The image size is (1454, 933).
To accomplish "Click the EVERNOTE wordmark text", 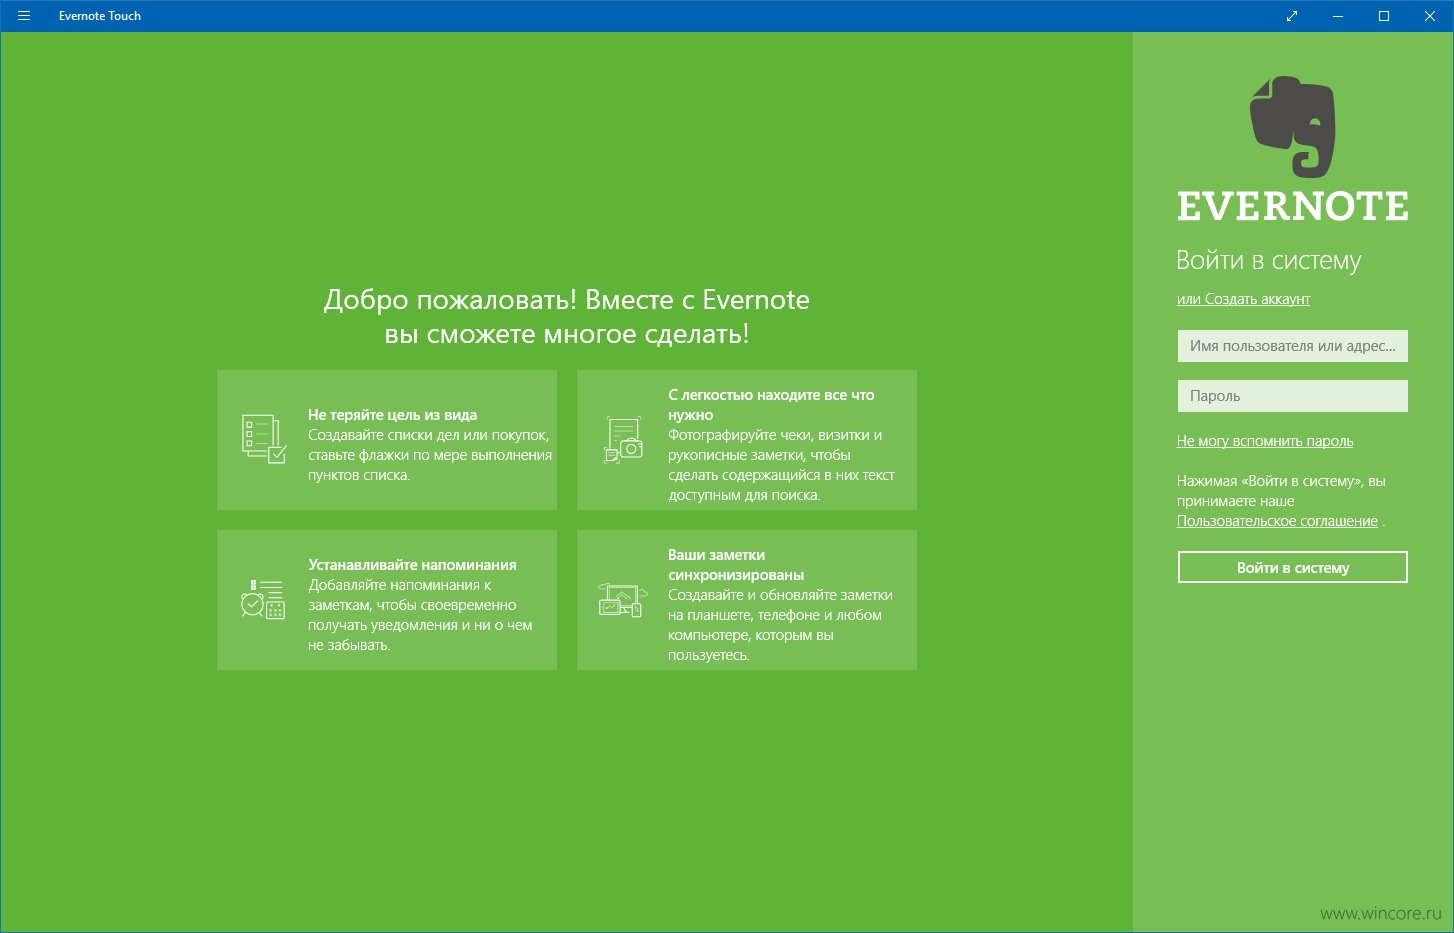I will coord(1292,206).
